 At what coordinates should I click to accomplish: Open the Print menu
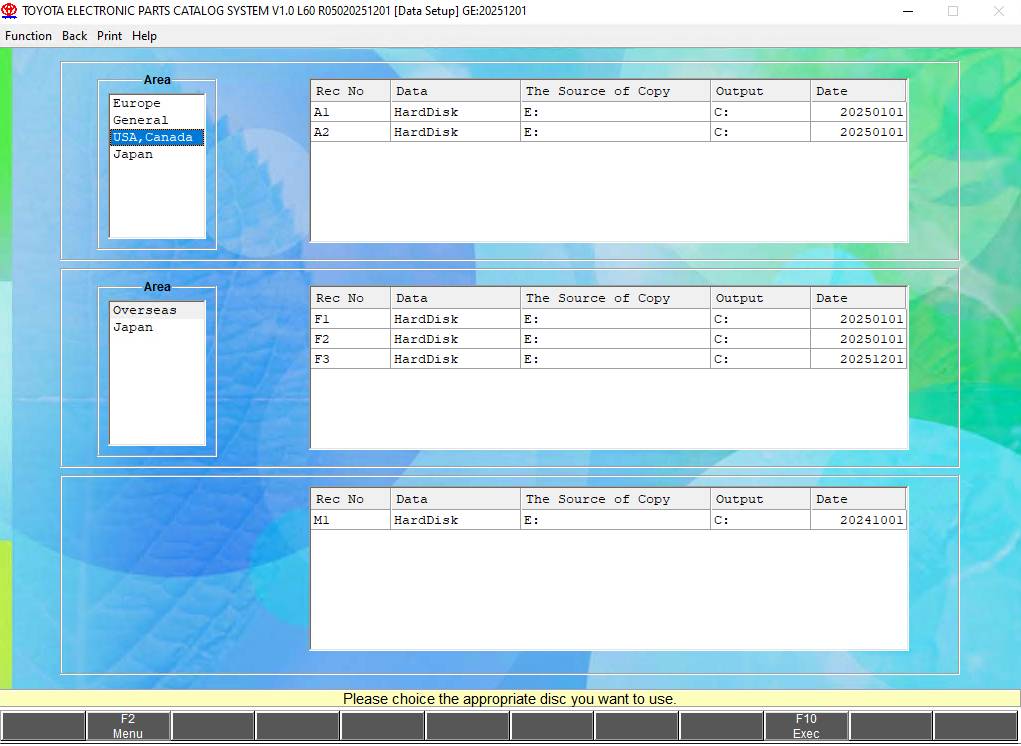109,36
